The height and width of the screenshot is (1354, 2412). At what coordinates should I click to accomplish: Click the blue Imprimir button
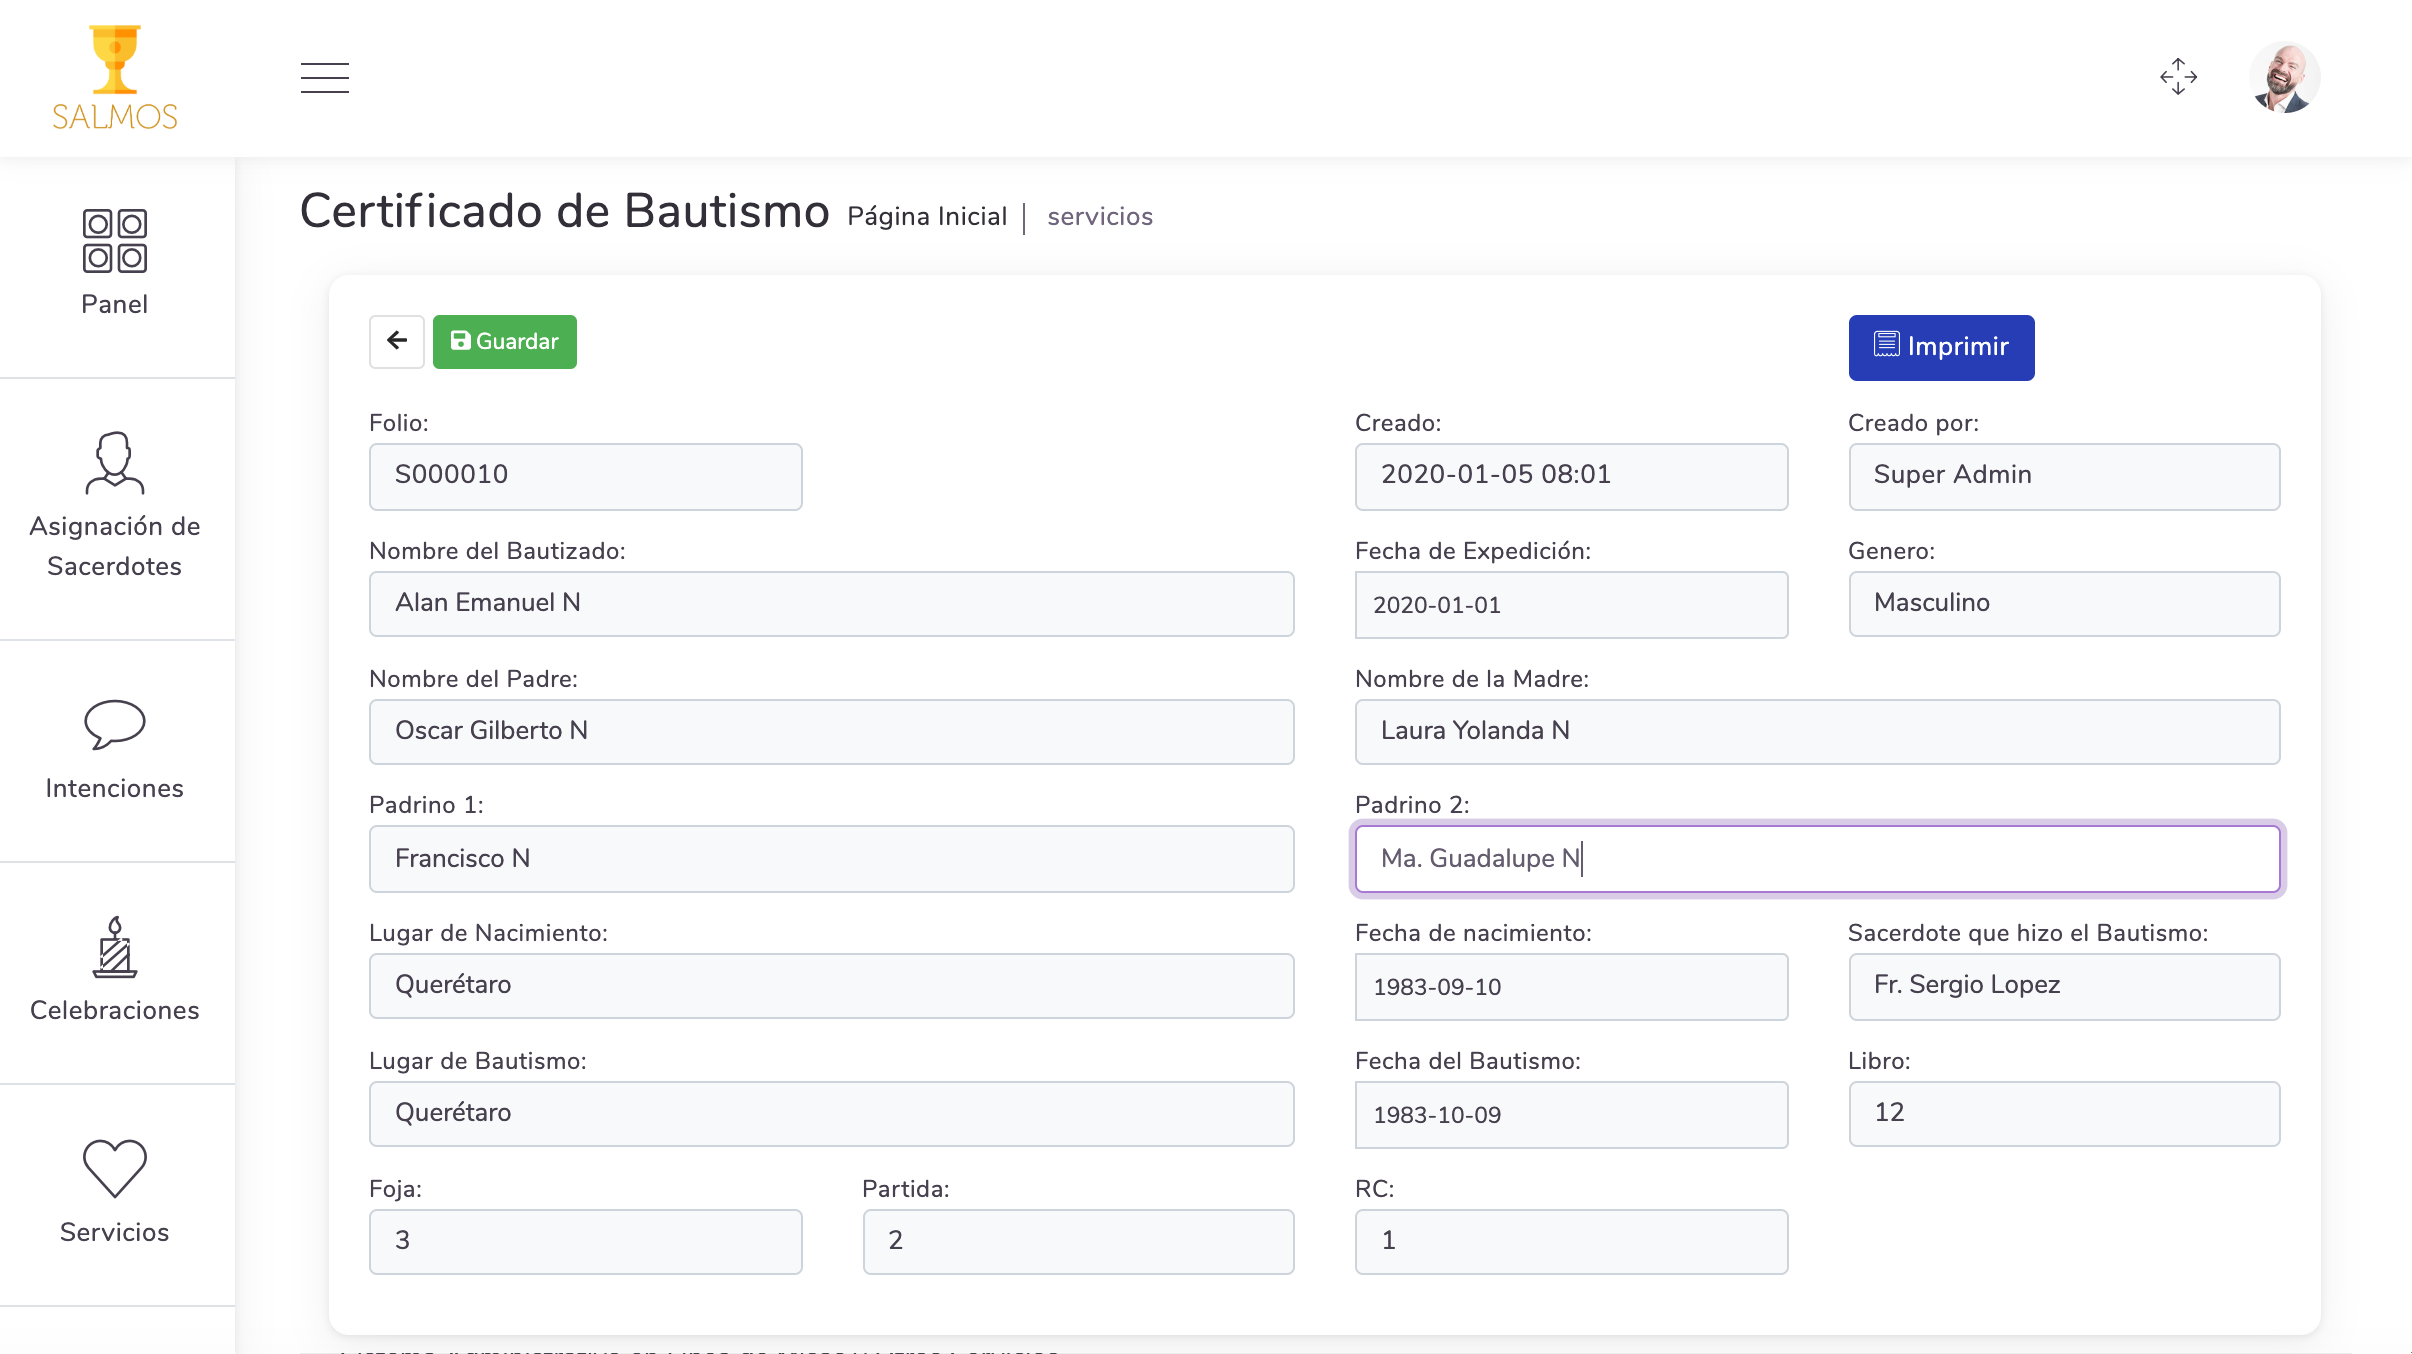tap(1940, 347)
